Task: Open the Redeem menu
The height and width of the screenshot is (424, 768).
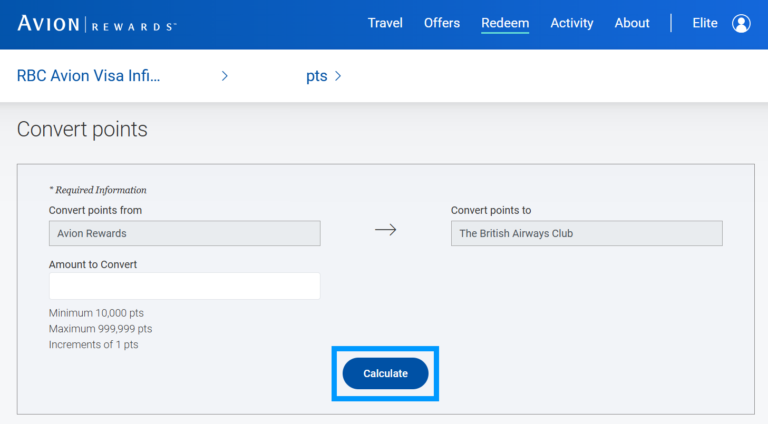Action: (505, 23)
